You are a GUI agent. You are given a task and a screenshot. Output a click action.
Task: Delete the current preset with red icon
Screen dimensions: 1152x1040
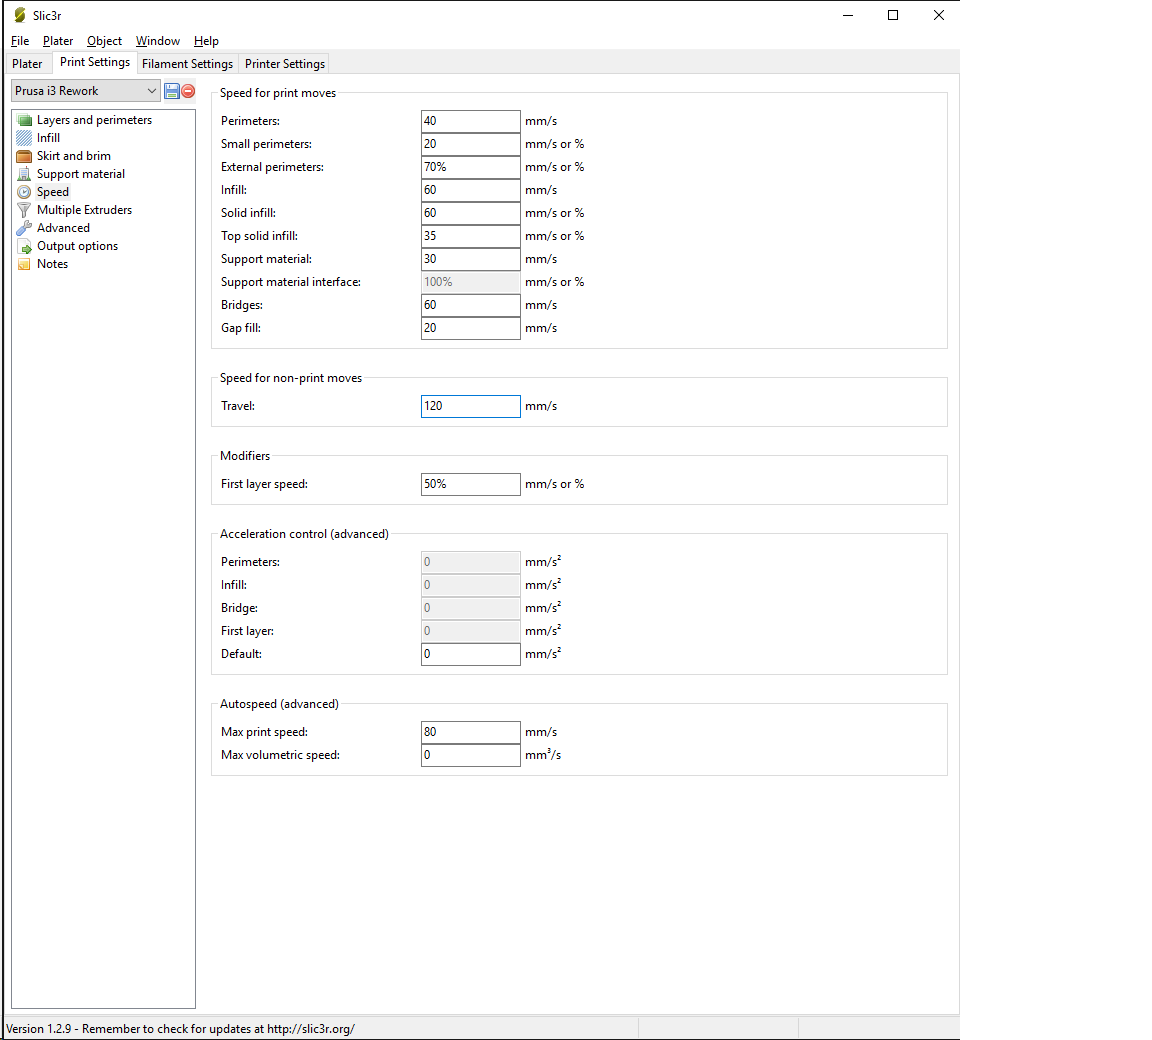click(x=188, y=91)
